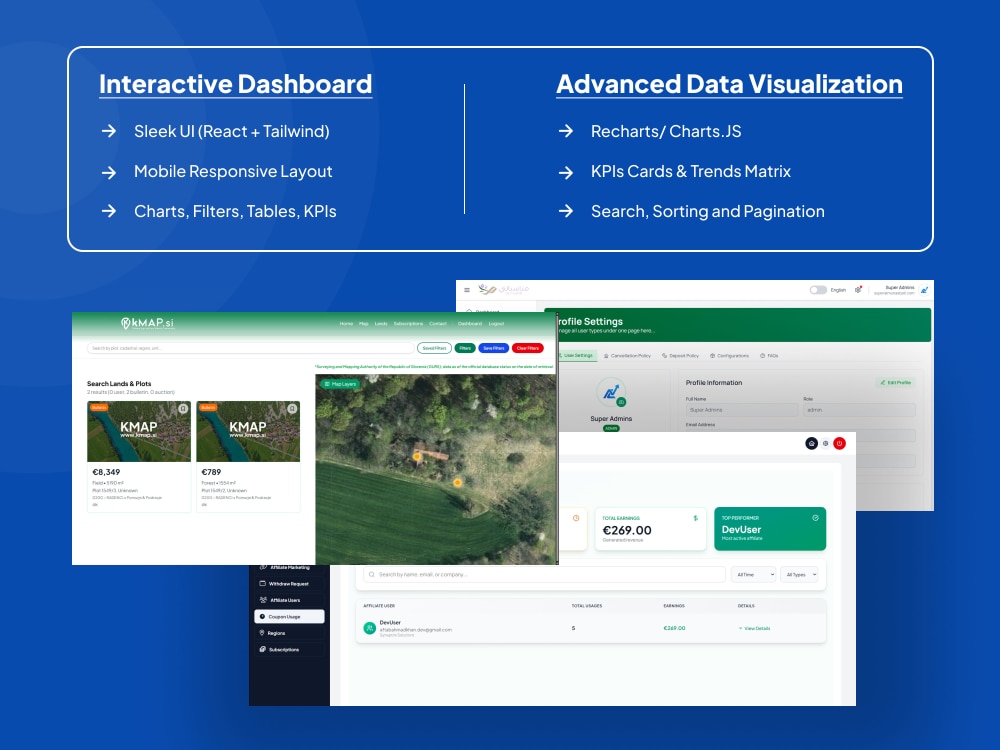1000x750 pixels.
Task: Click the blue Save Filters button
Action: [x=494, y=348]
